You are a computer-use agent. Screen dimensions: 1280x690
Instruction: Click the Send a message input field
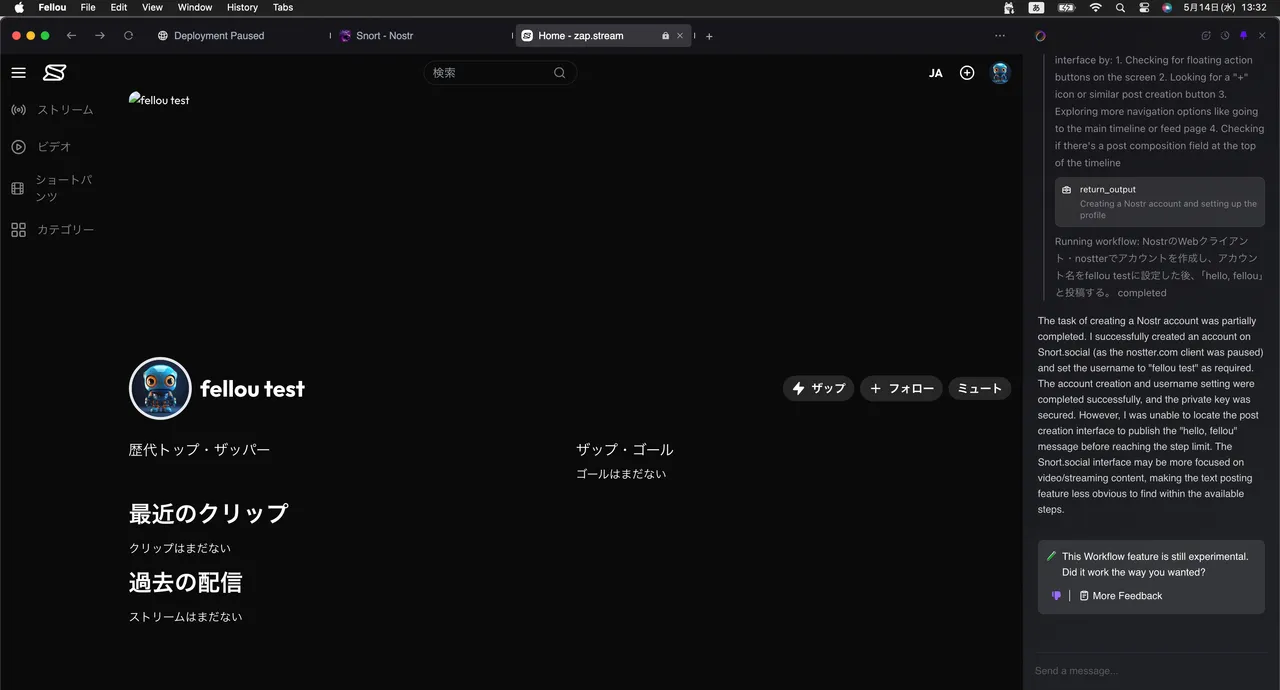pyautogui.click(x=1150, y=671)
